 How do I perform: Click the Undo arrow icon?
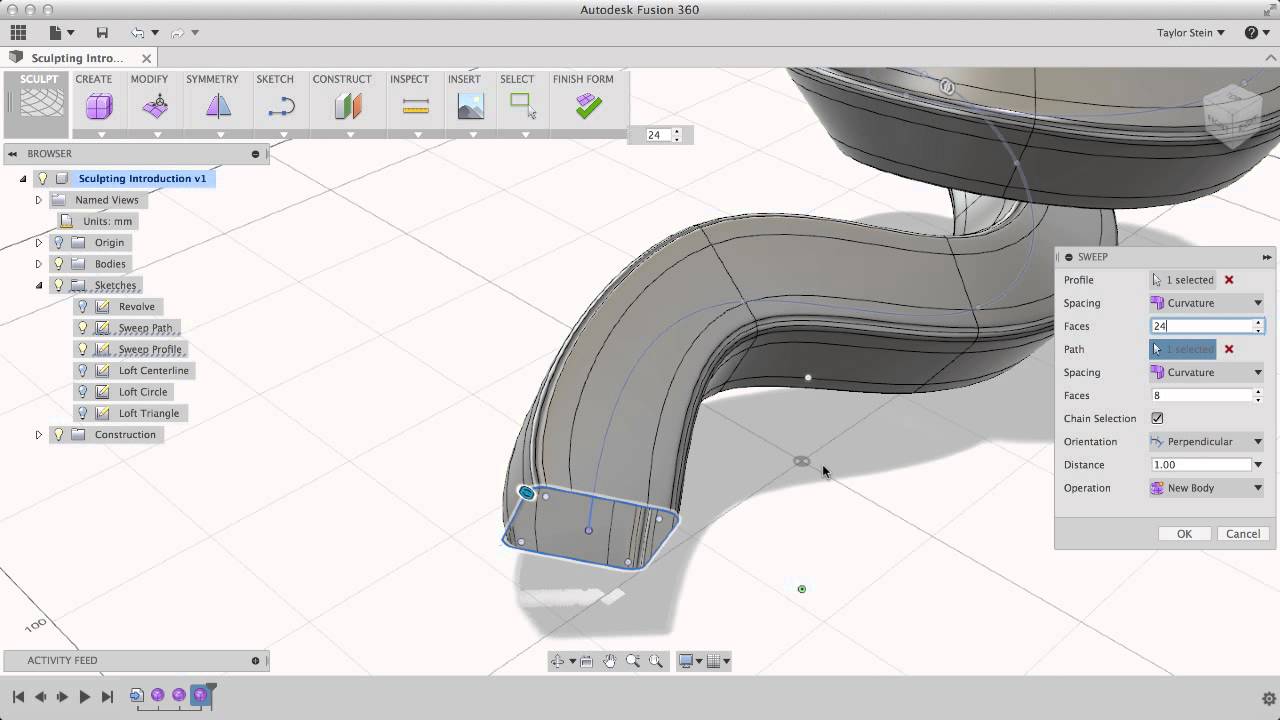(x=138, y=33)
